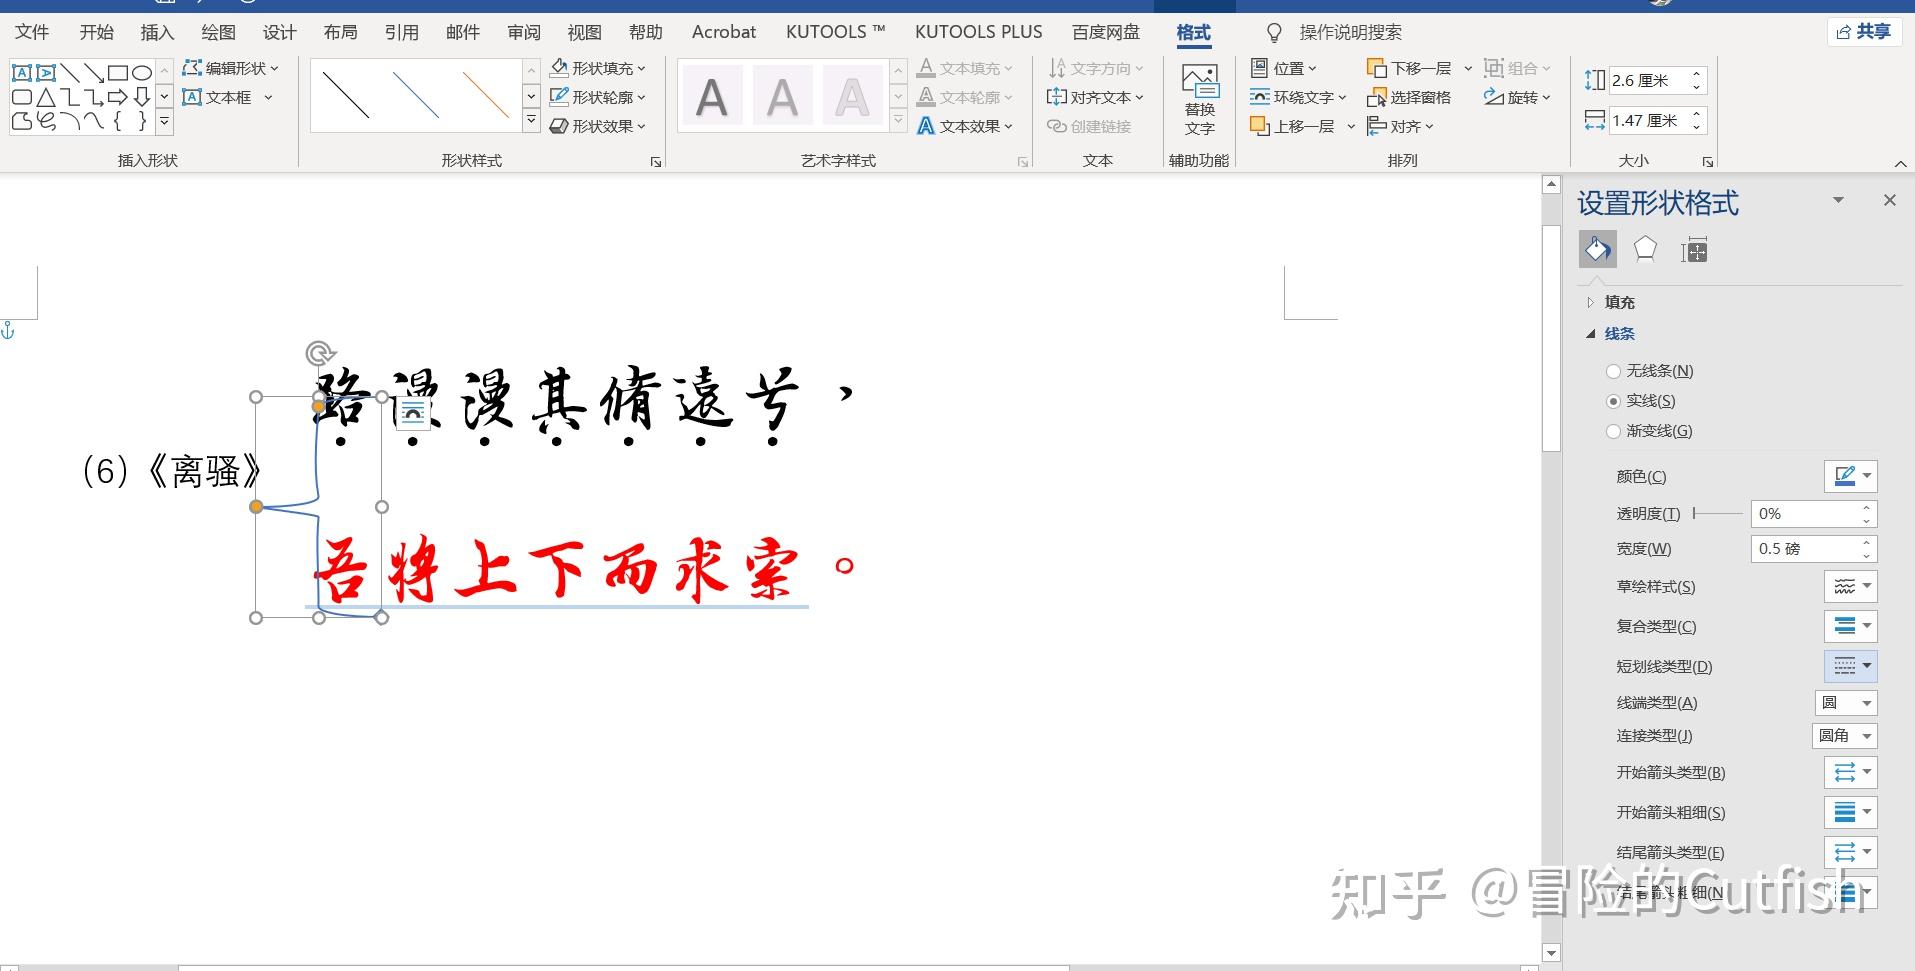Select Solid line (实线) option
Screen dimensions: 1915x971
pos(1640,401)
